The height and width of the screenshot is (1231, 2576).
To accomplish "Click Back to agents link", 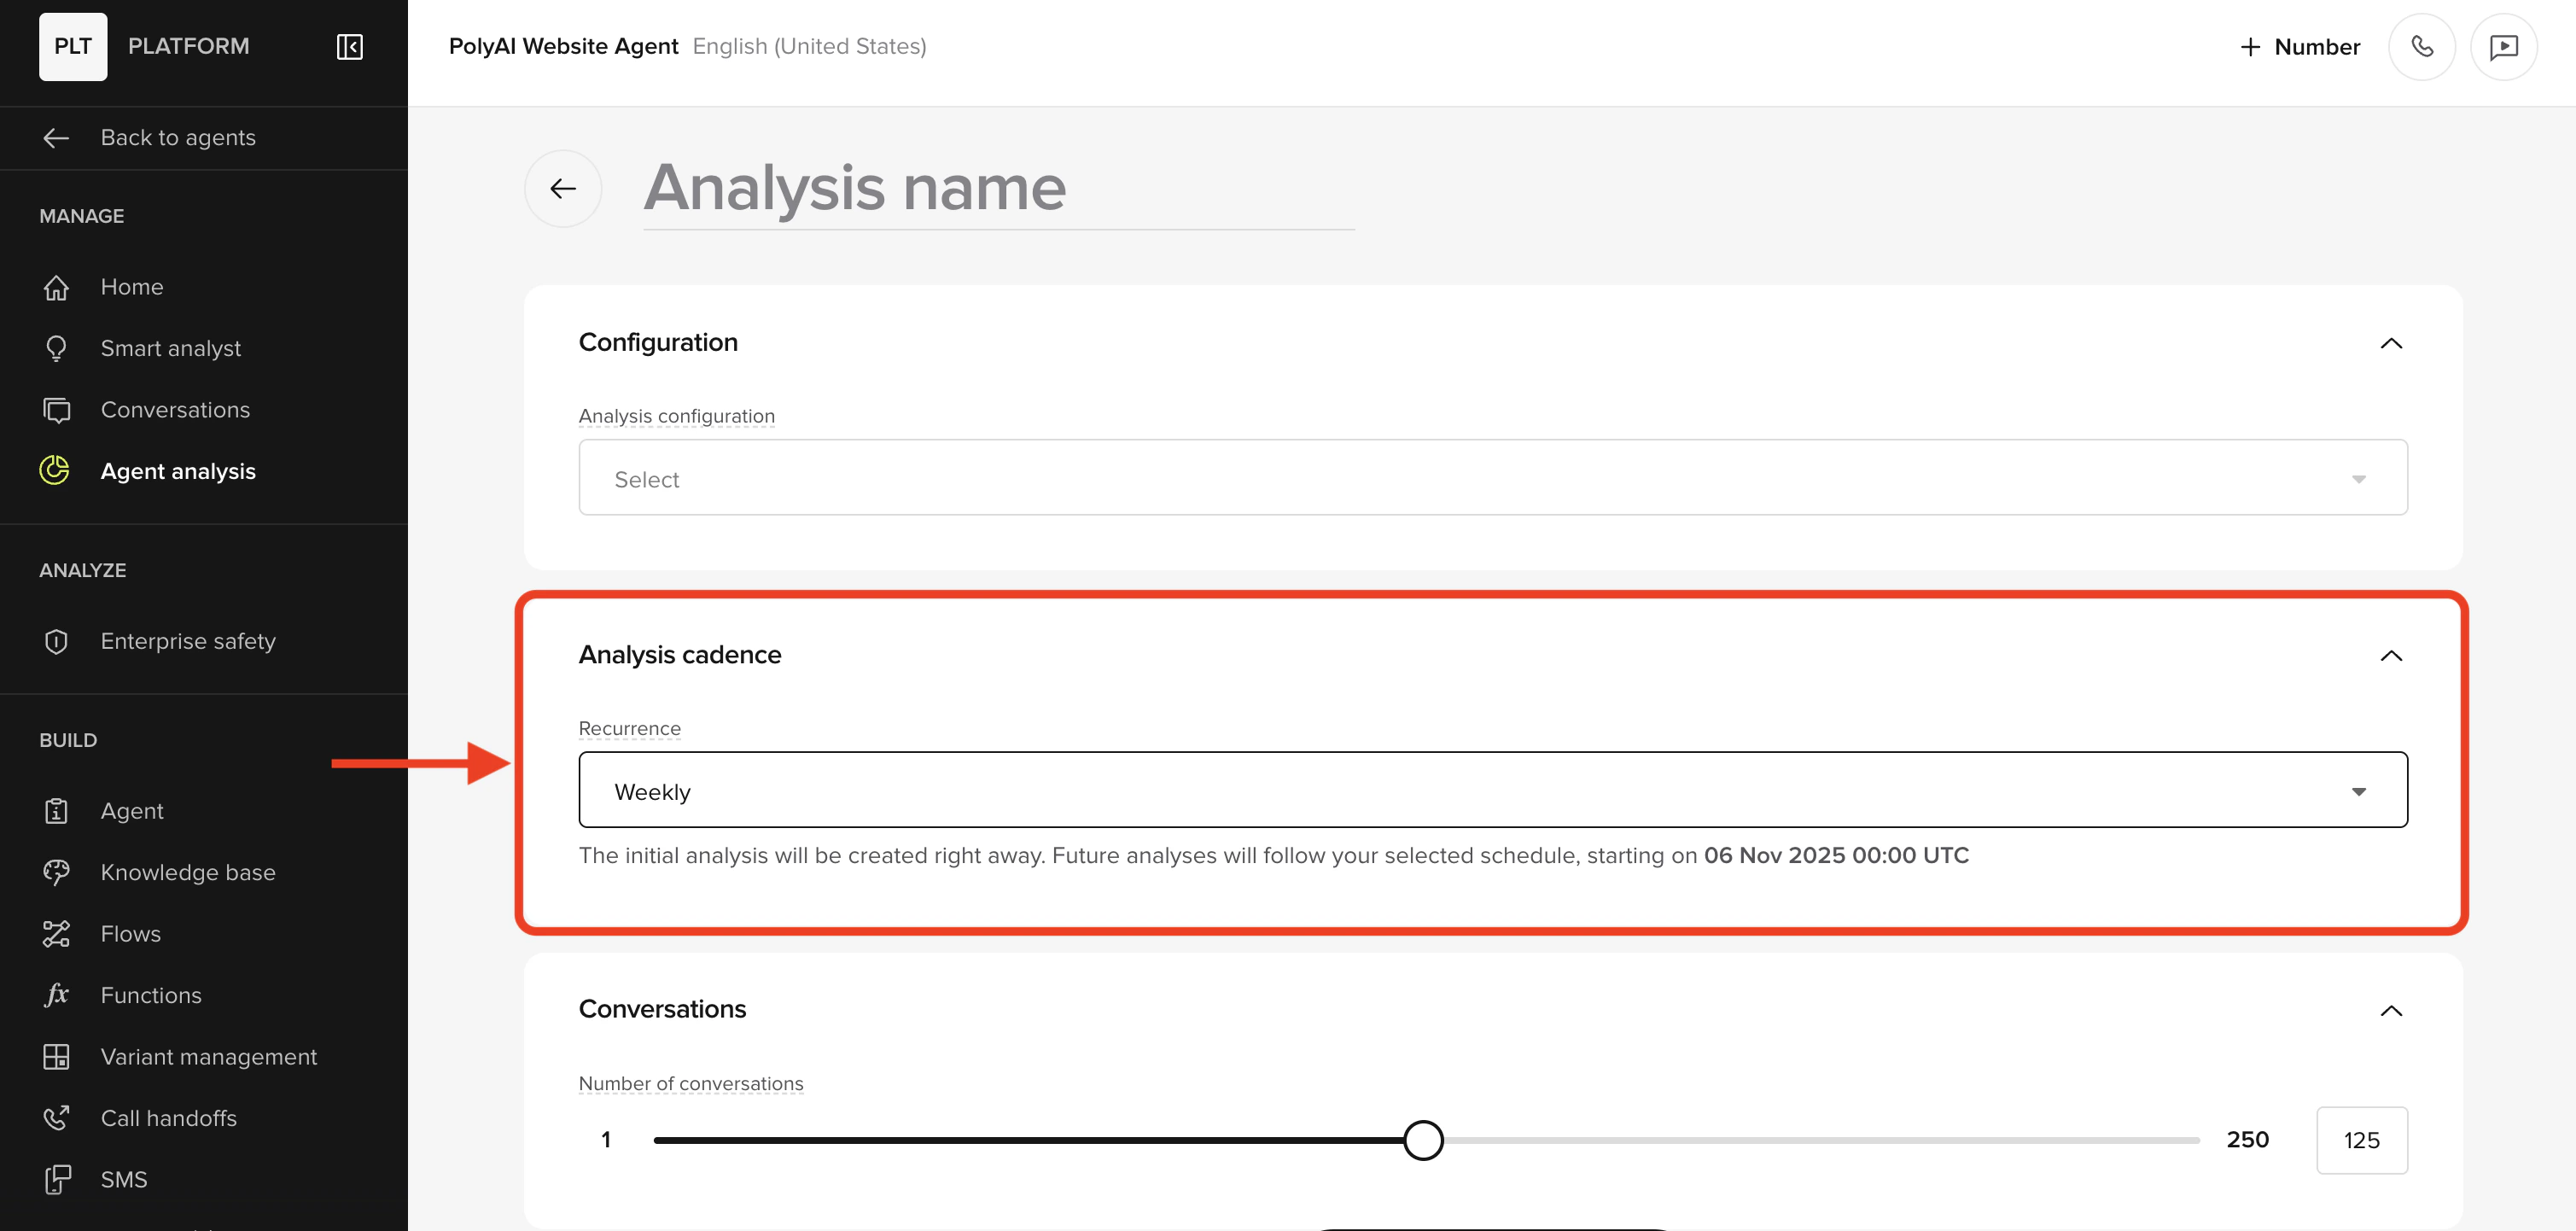I will pos(177,138).
